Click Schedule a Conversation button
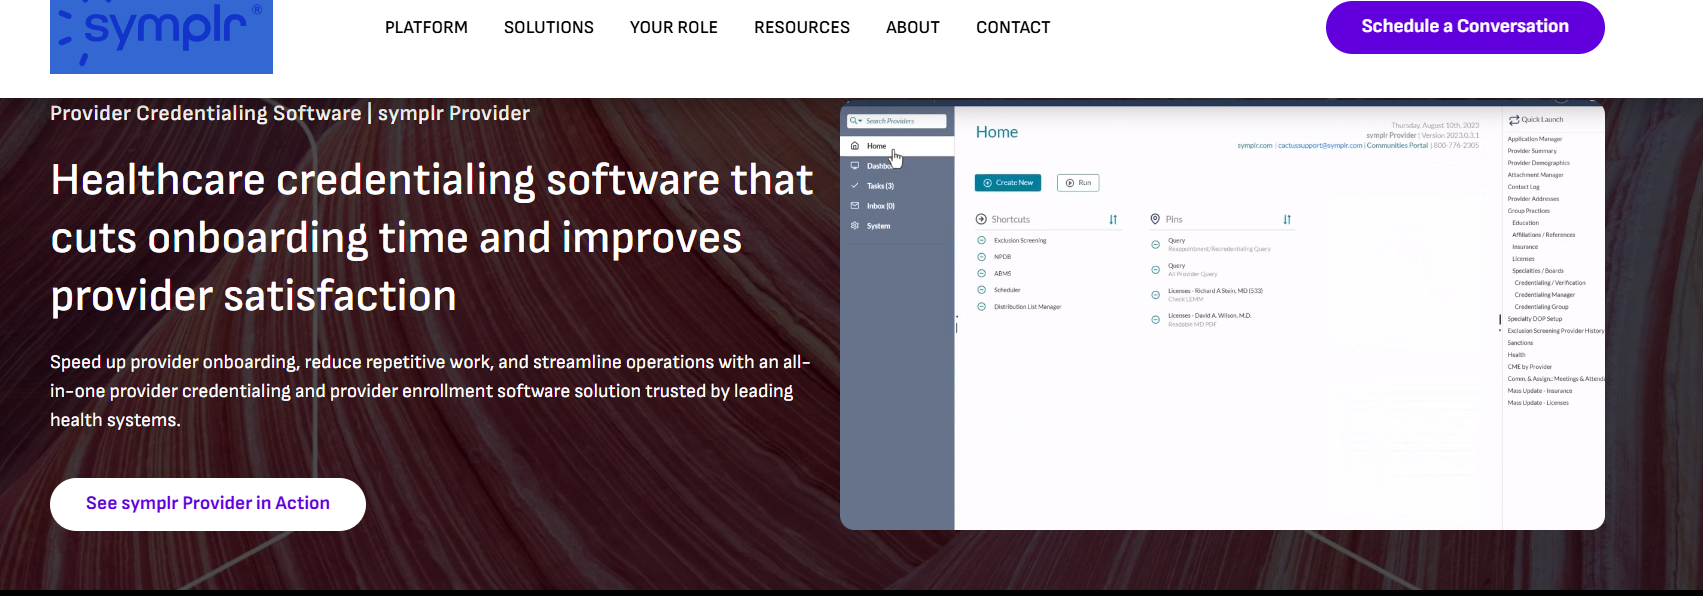The height and width of the screenshot is (596, 1703). 1465,27
